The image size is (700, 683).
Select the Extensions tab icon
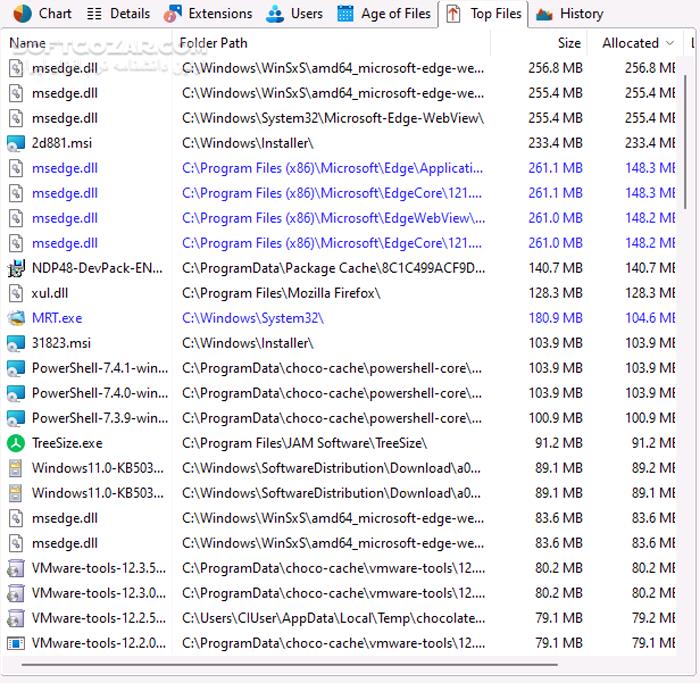[173, 14]
